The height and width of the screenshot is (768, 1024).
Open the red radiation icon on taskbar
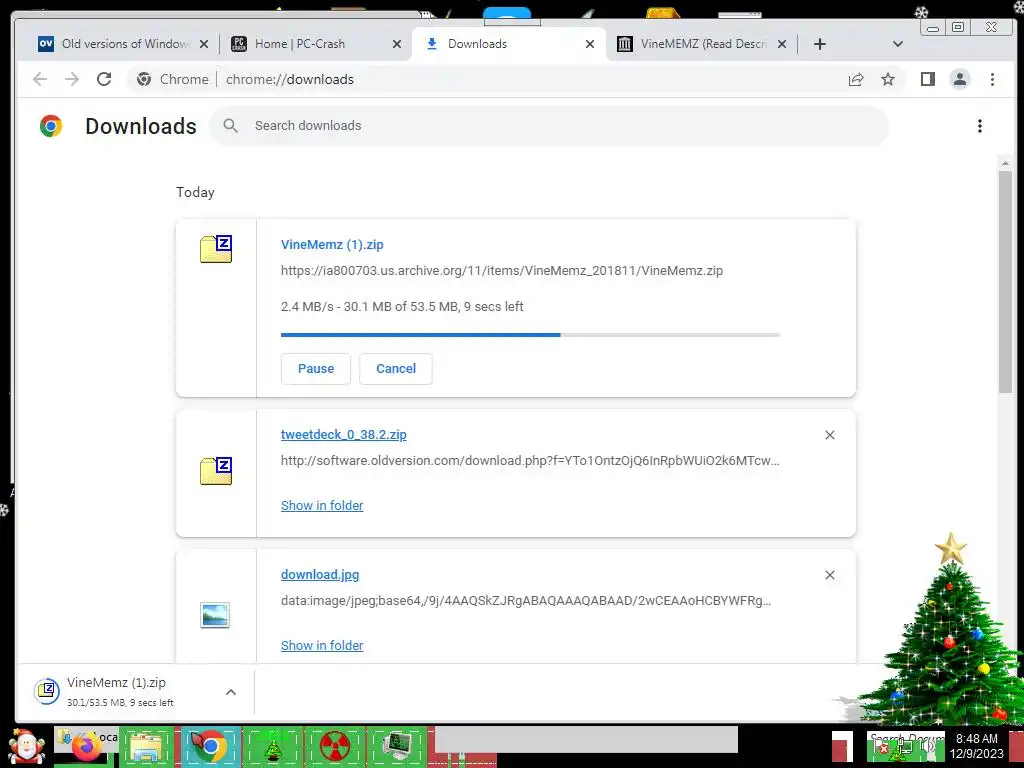[334, 746]
